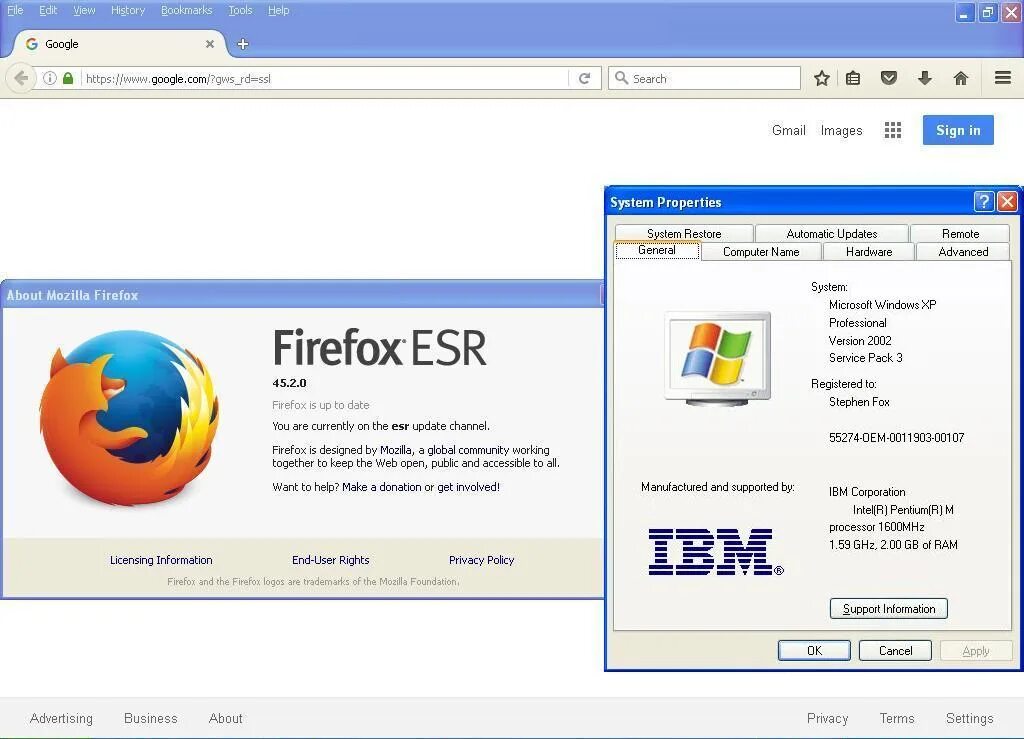
Task: Switch to the Computer Name tab
Action: (x=761, y=252)
